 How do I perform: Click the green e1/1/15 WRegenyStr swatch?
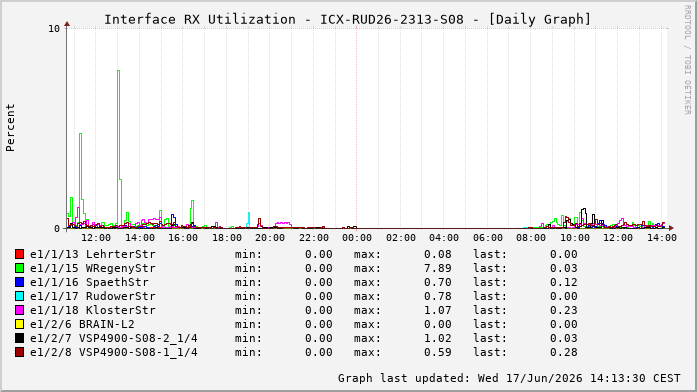[19, 268]
